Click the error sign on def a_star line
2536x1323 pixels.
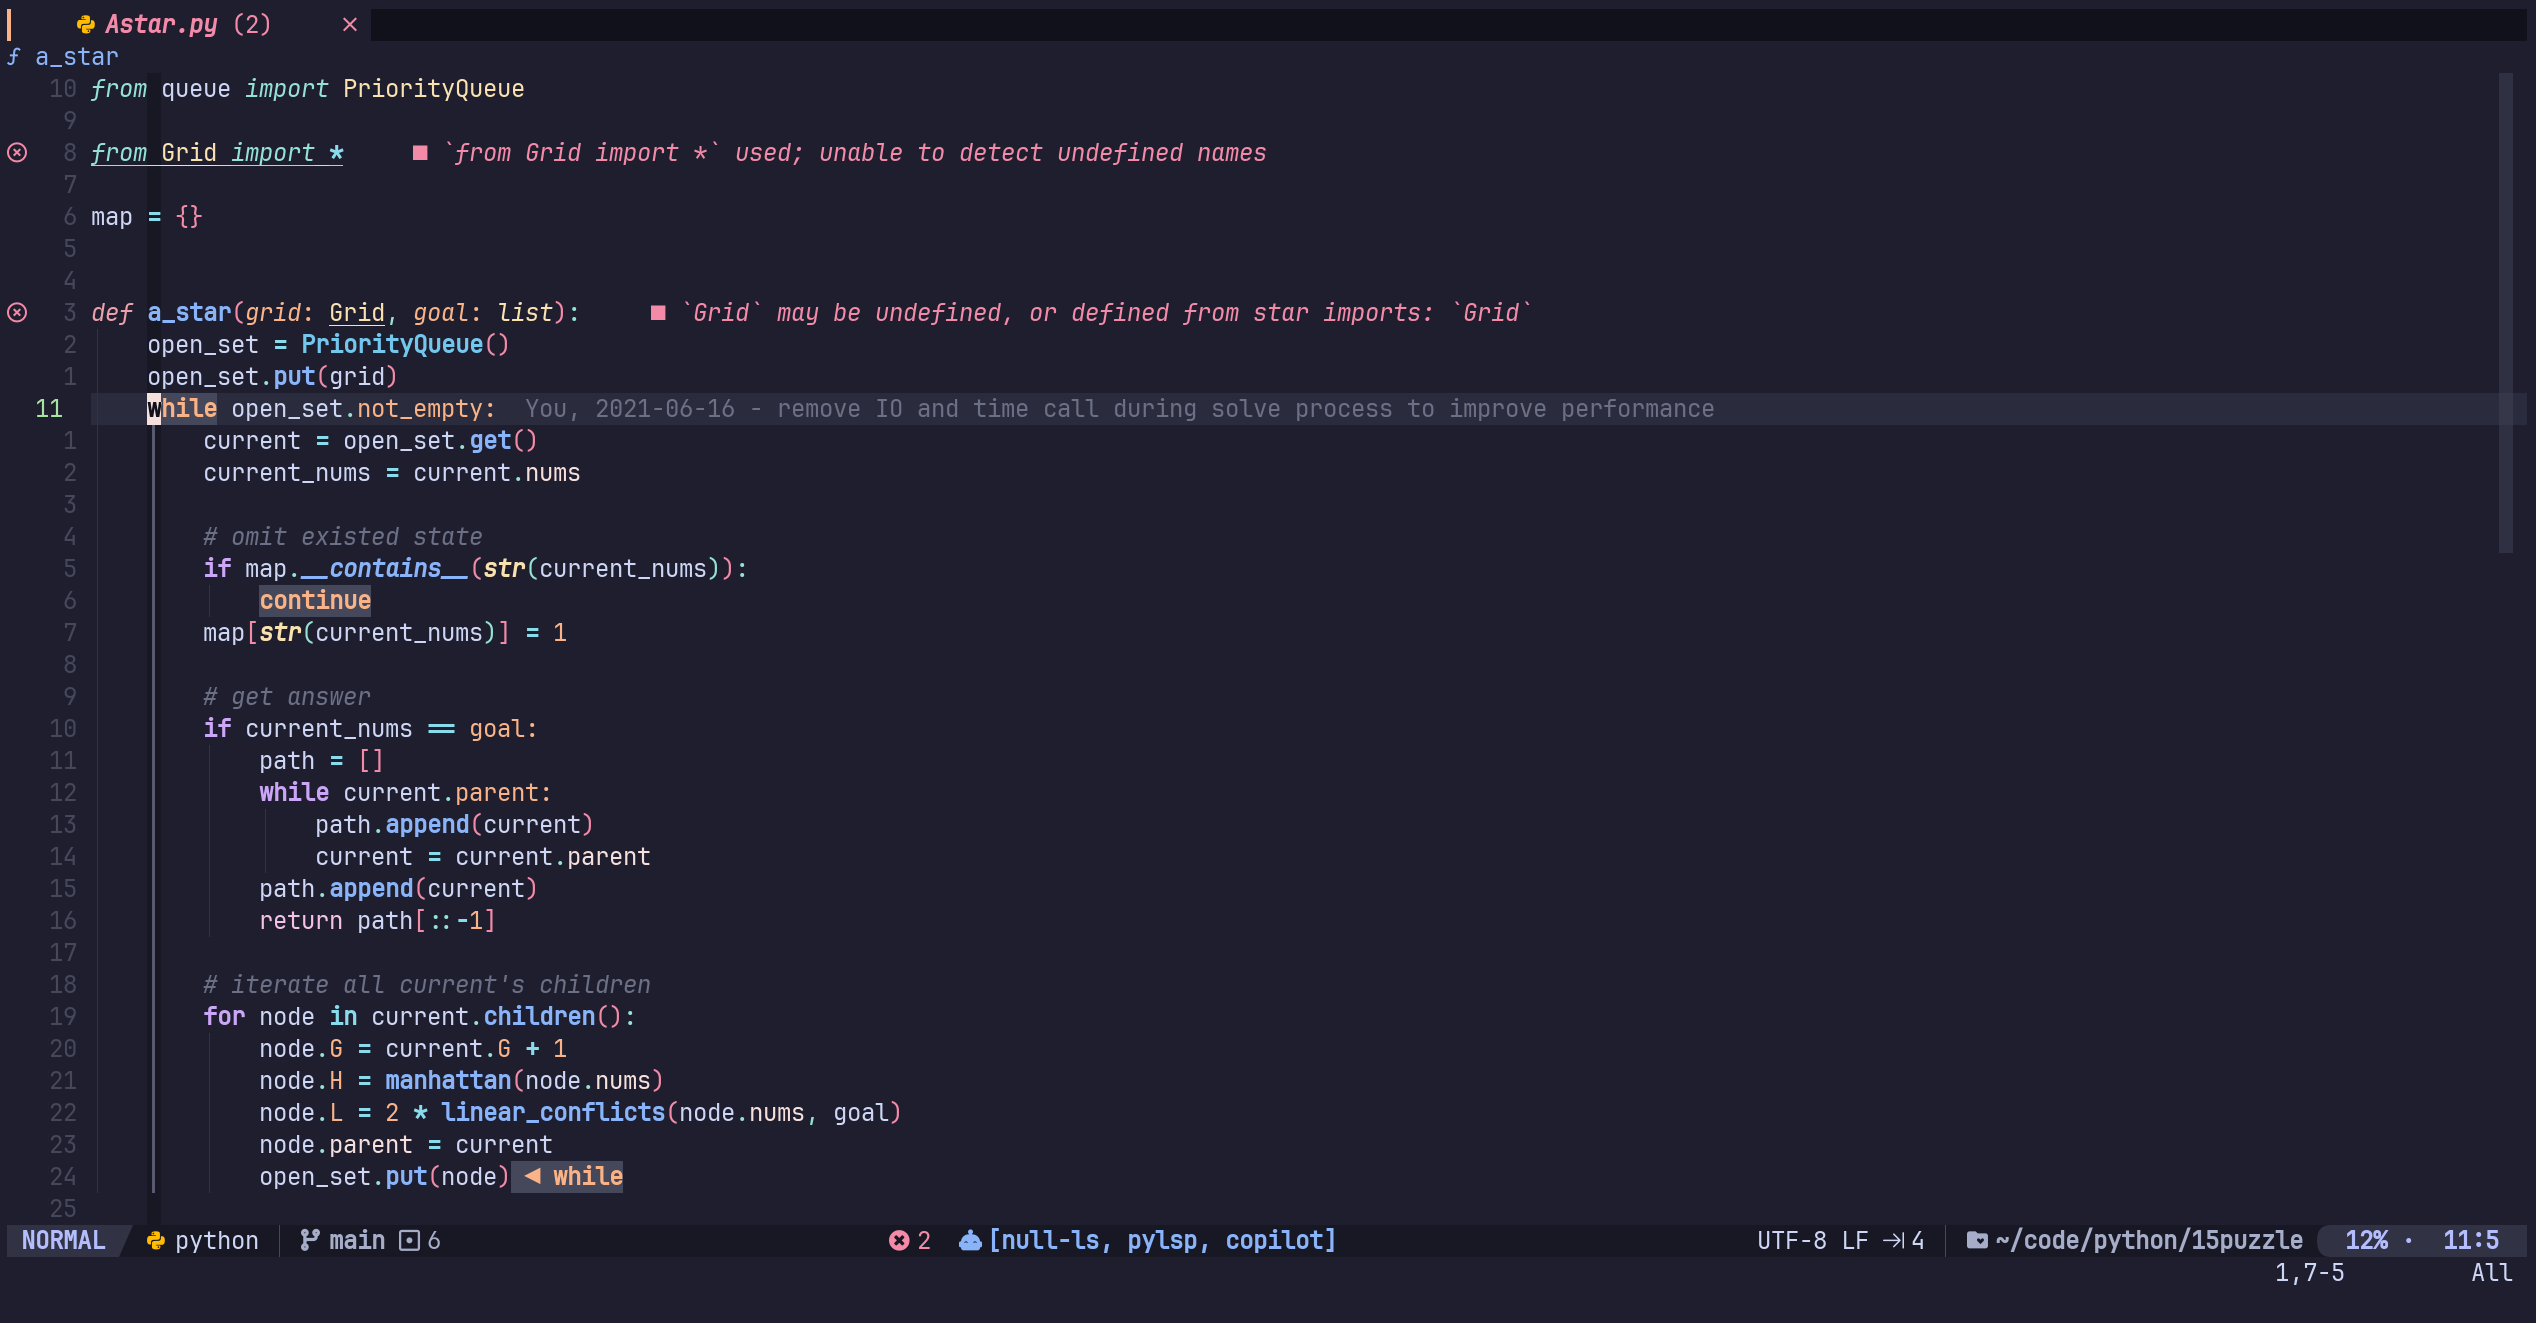[18, 313]
